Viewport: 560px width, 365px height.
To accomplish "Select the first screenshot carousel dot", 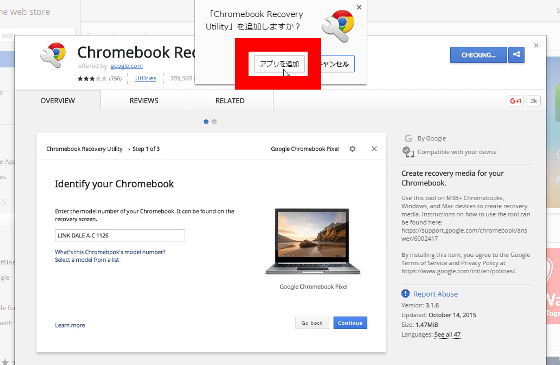I will click(206, 122).
